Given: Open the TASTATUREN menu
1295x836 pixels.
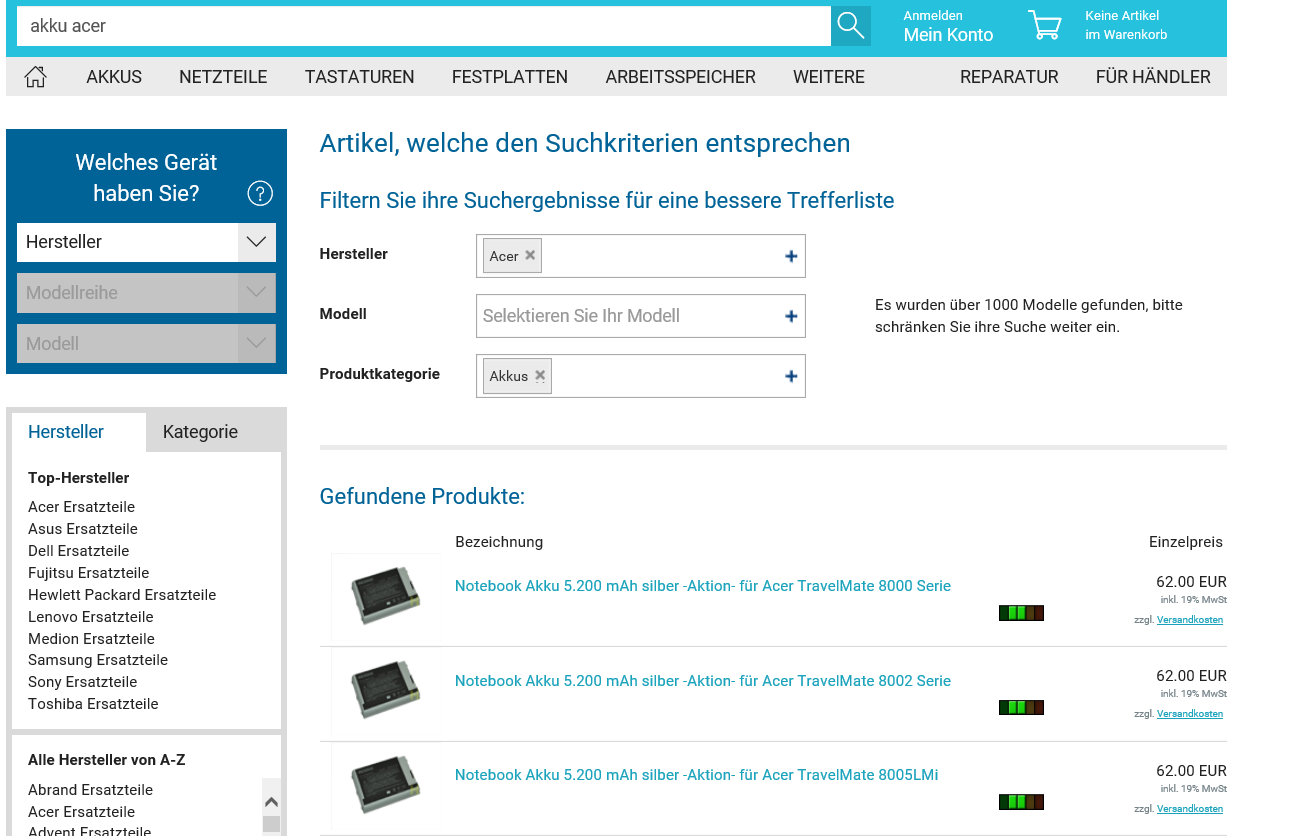Looking at the screenshot, I should pos(360,77).
